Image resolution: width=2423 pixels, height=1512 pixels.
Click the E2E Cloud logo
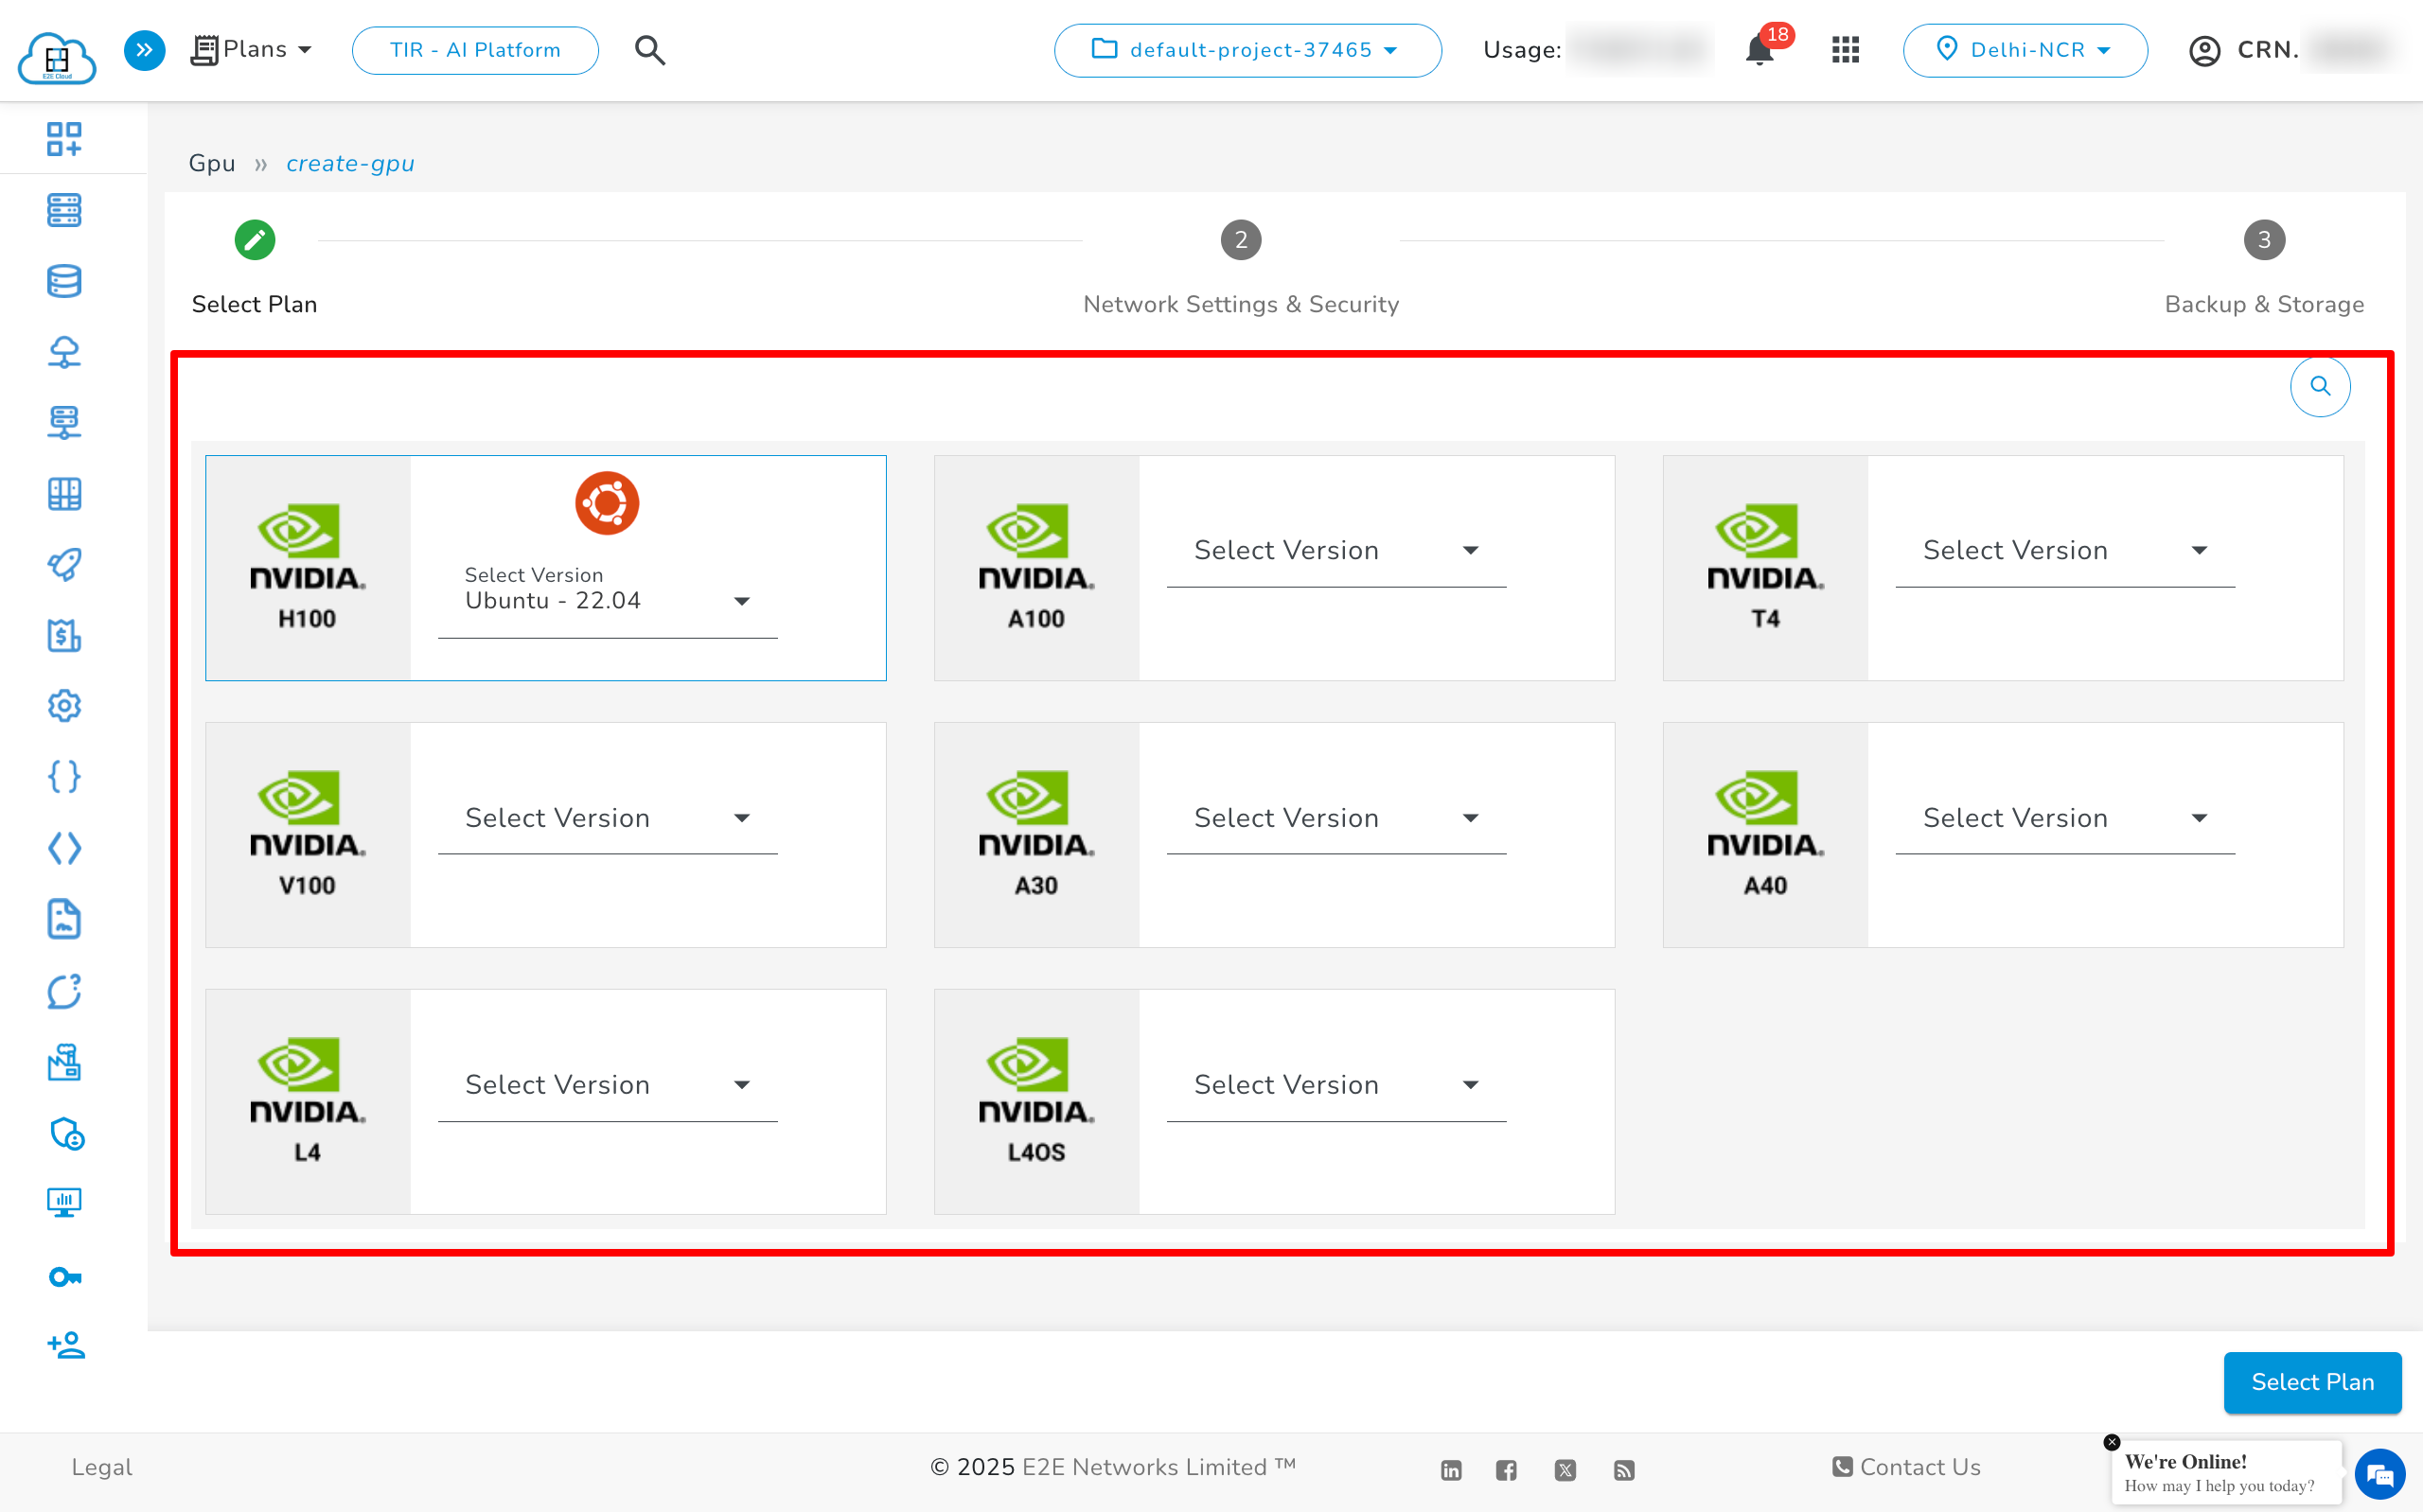click(x=57, y=56)
